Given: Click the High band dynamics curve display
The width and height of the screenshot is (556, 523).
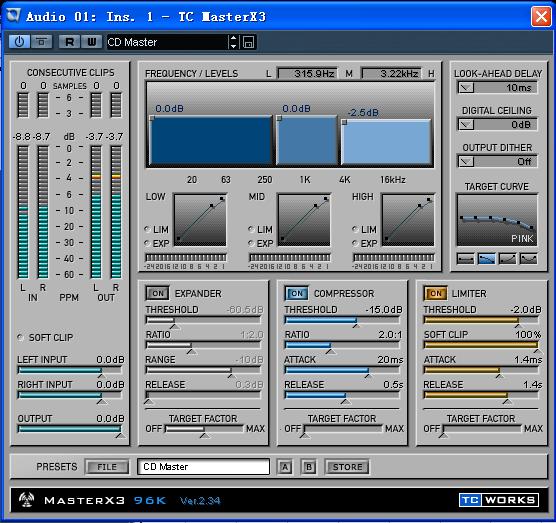Looking at the screenshot, I should (408, 220).
